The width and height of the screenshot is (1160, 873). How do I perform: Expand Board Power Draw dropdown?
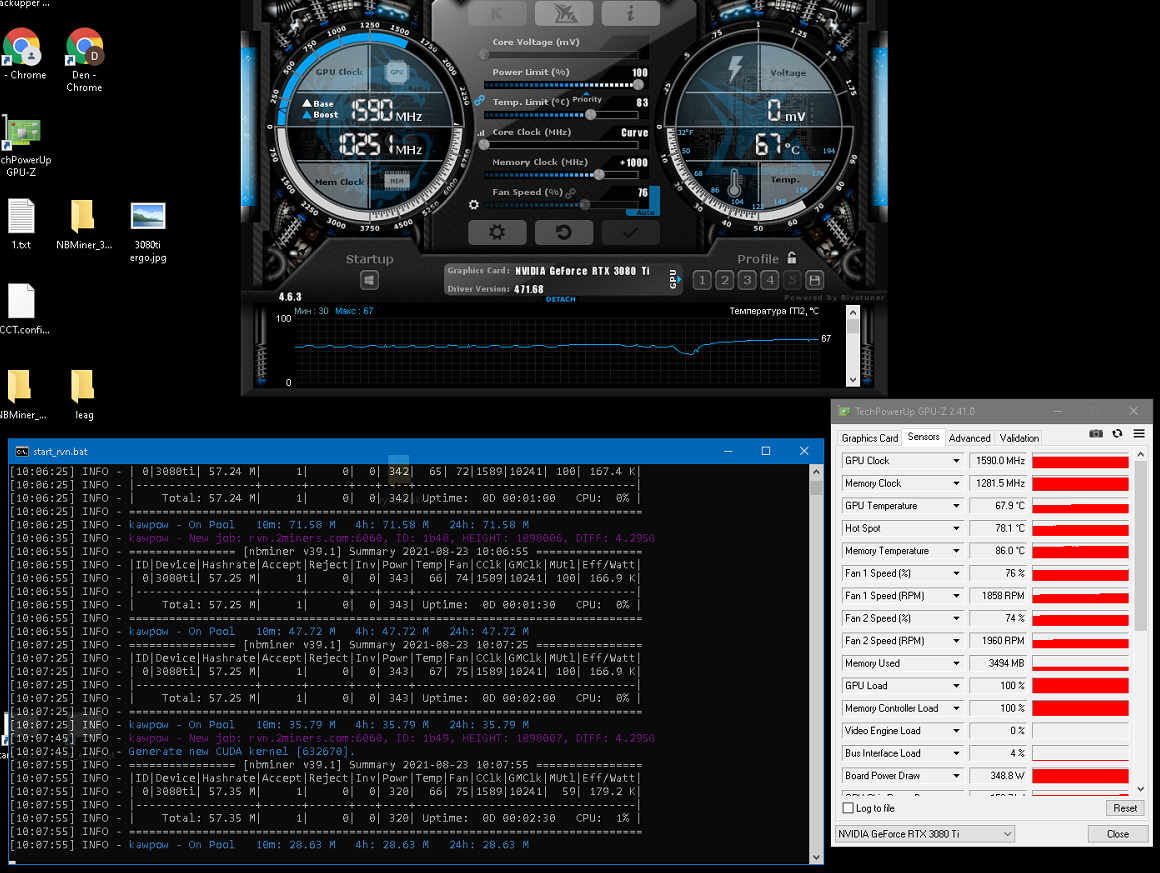(956, 776)
